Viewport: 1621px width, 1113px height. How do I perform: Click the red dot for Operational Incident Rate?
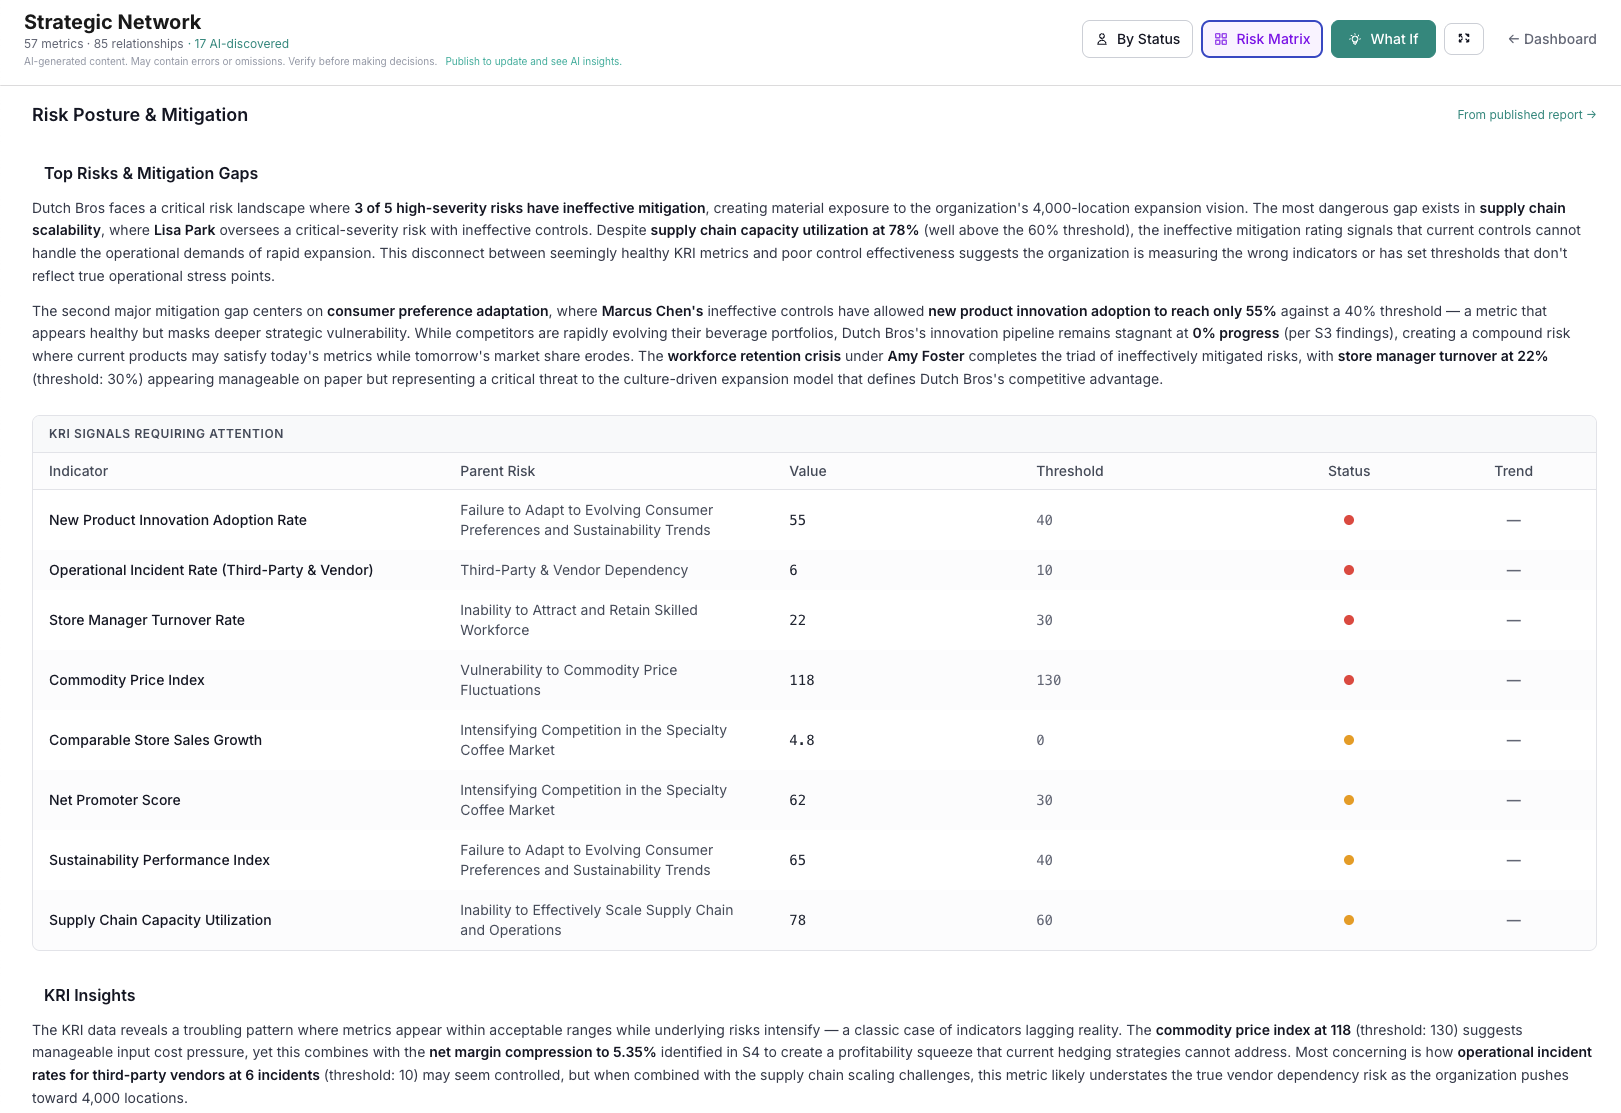point(1349,569)
